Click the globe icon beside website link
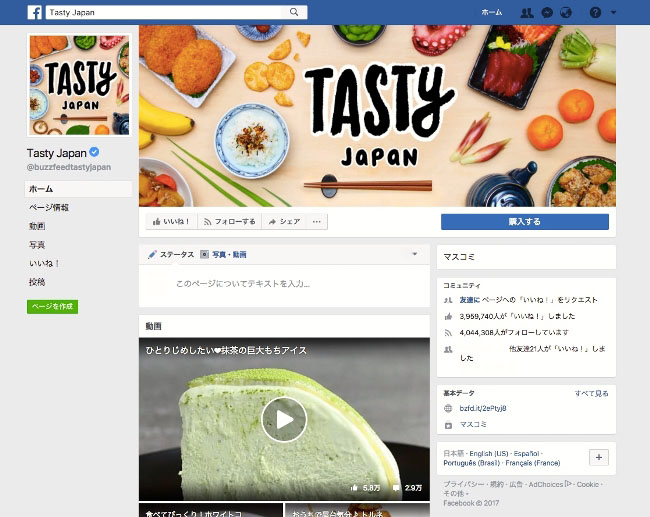Screen dimensions: 650x517 (448, 408)
